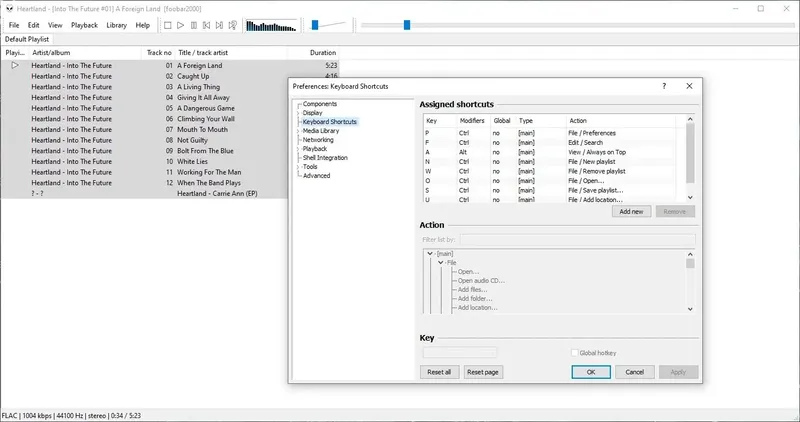Screen dimensions: 800x422
Task: Open the Playback menu
Action: [84, 25]
